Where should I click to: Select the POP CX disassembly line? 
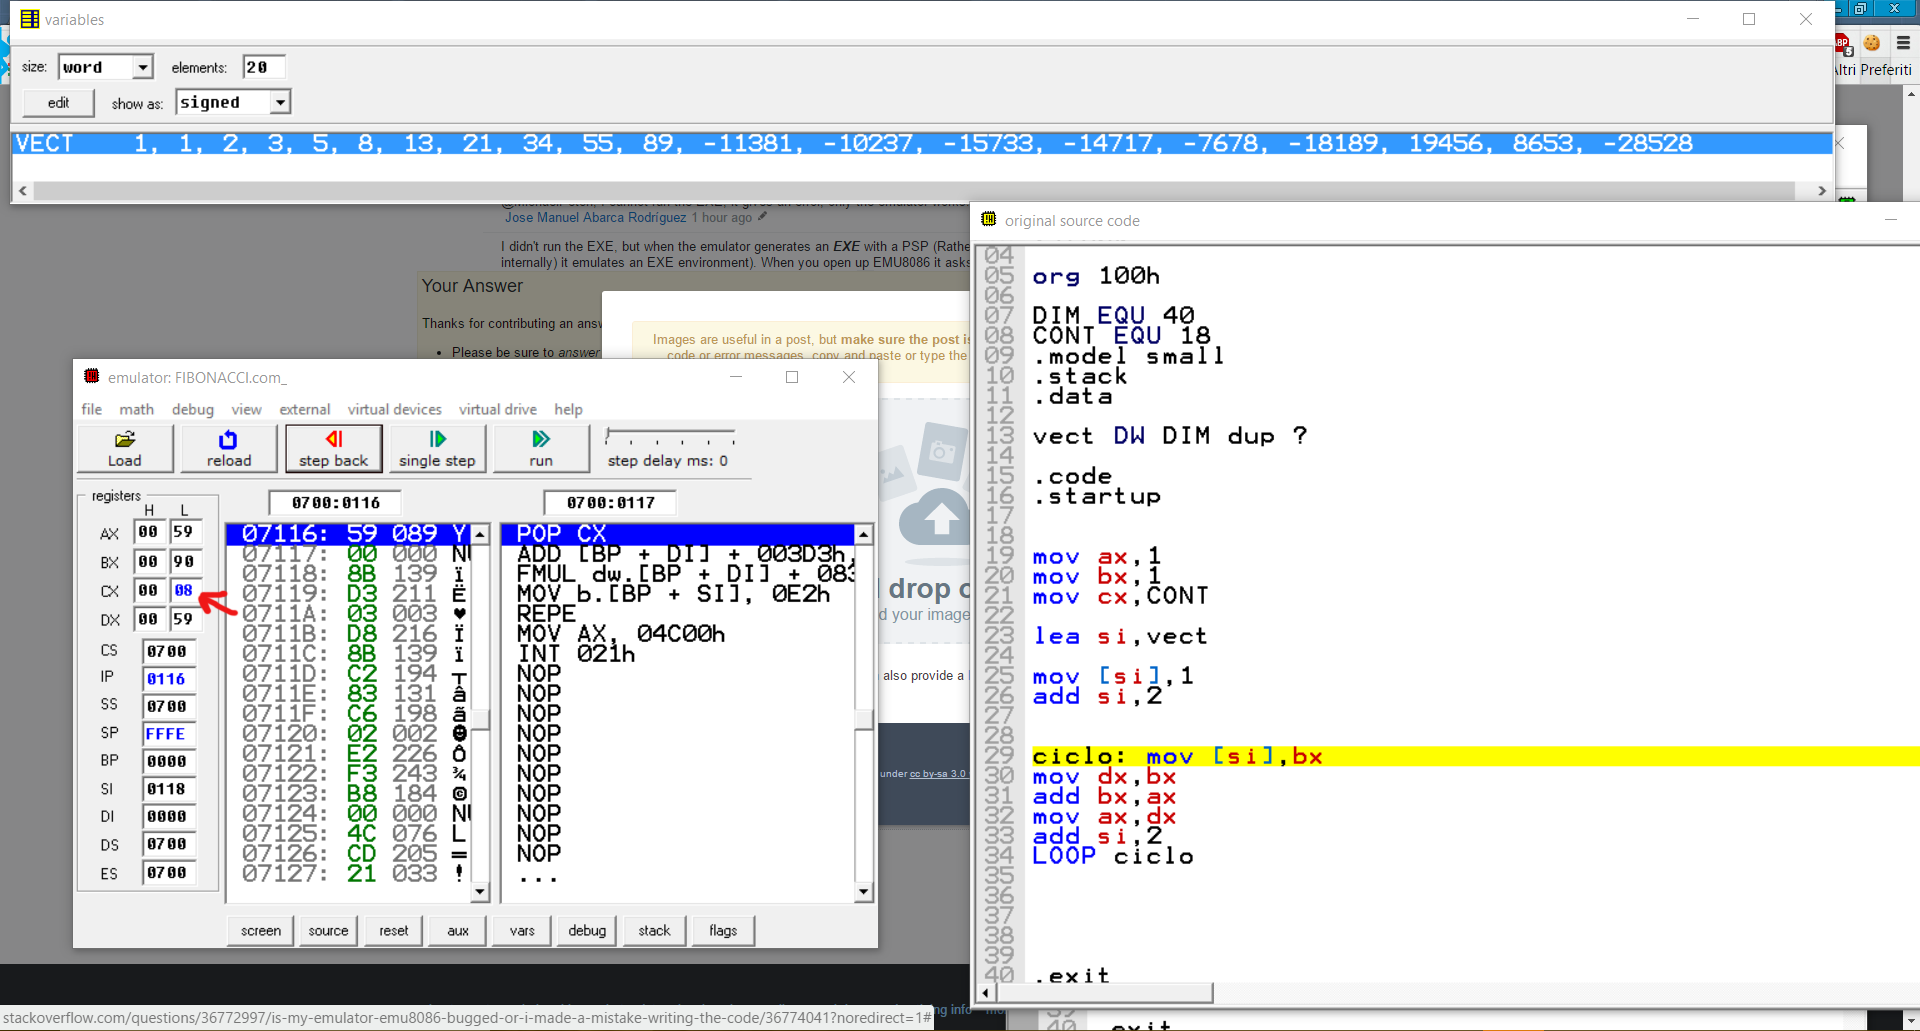click(677, 534)
